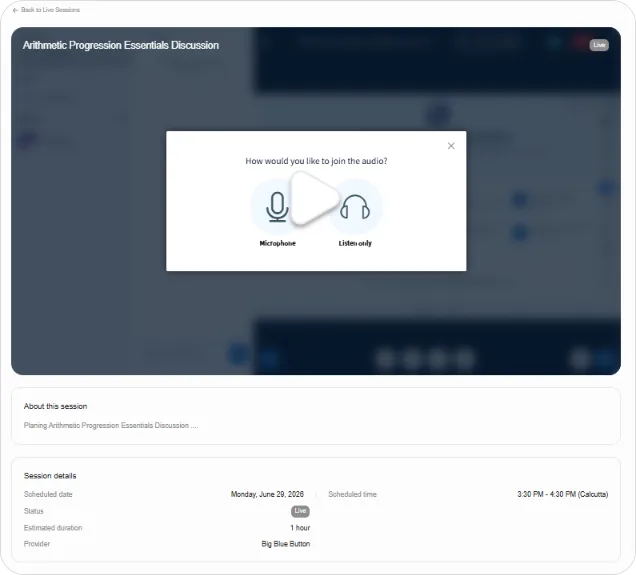This screenshot has width=636, height=575.
Task: Choose the Listen only headphones icon
Action: [x=355, y=207]
